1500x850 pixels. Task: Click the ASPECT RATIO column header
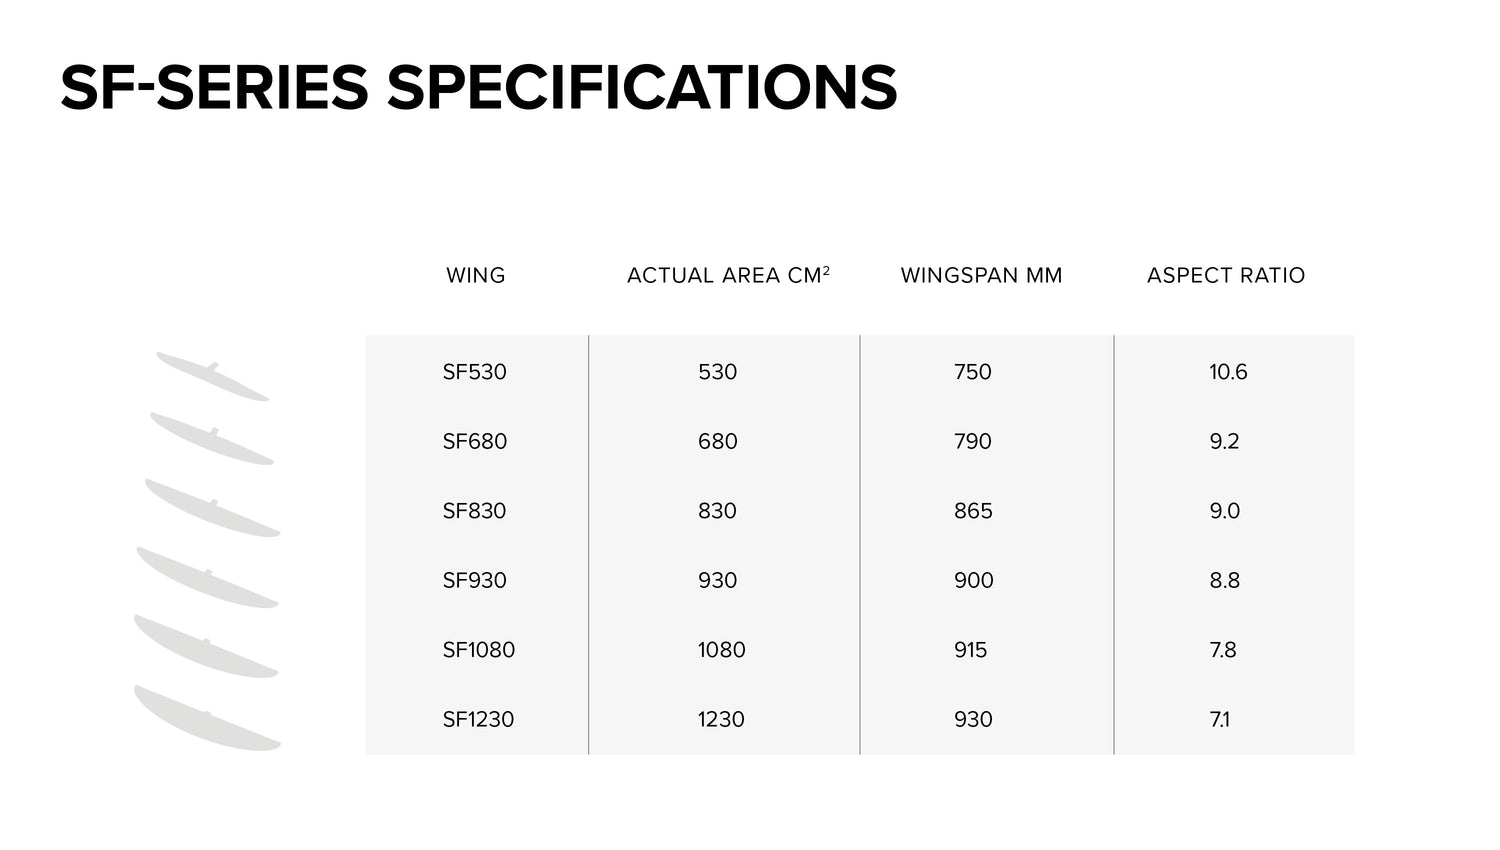click(x=1226, y=275)
